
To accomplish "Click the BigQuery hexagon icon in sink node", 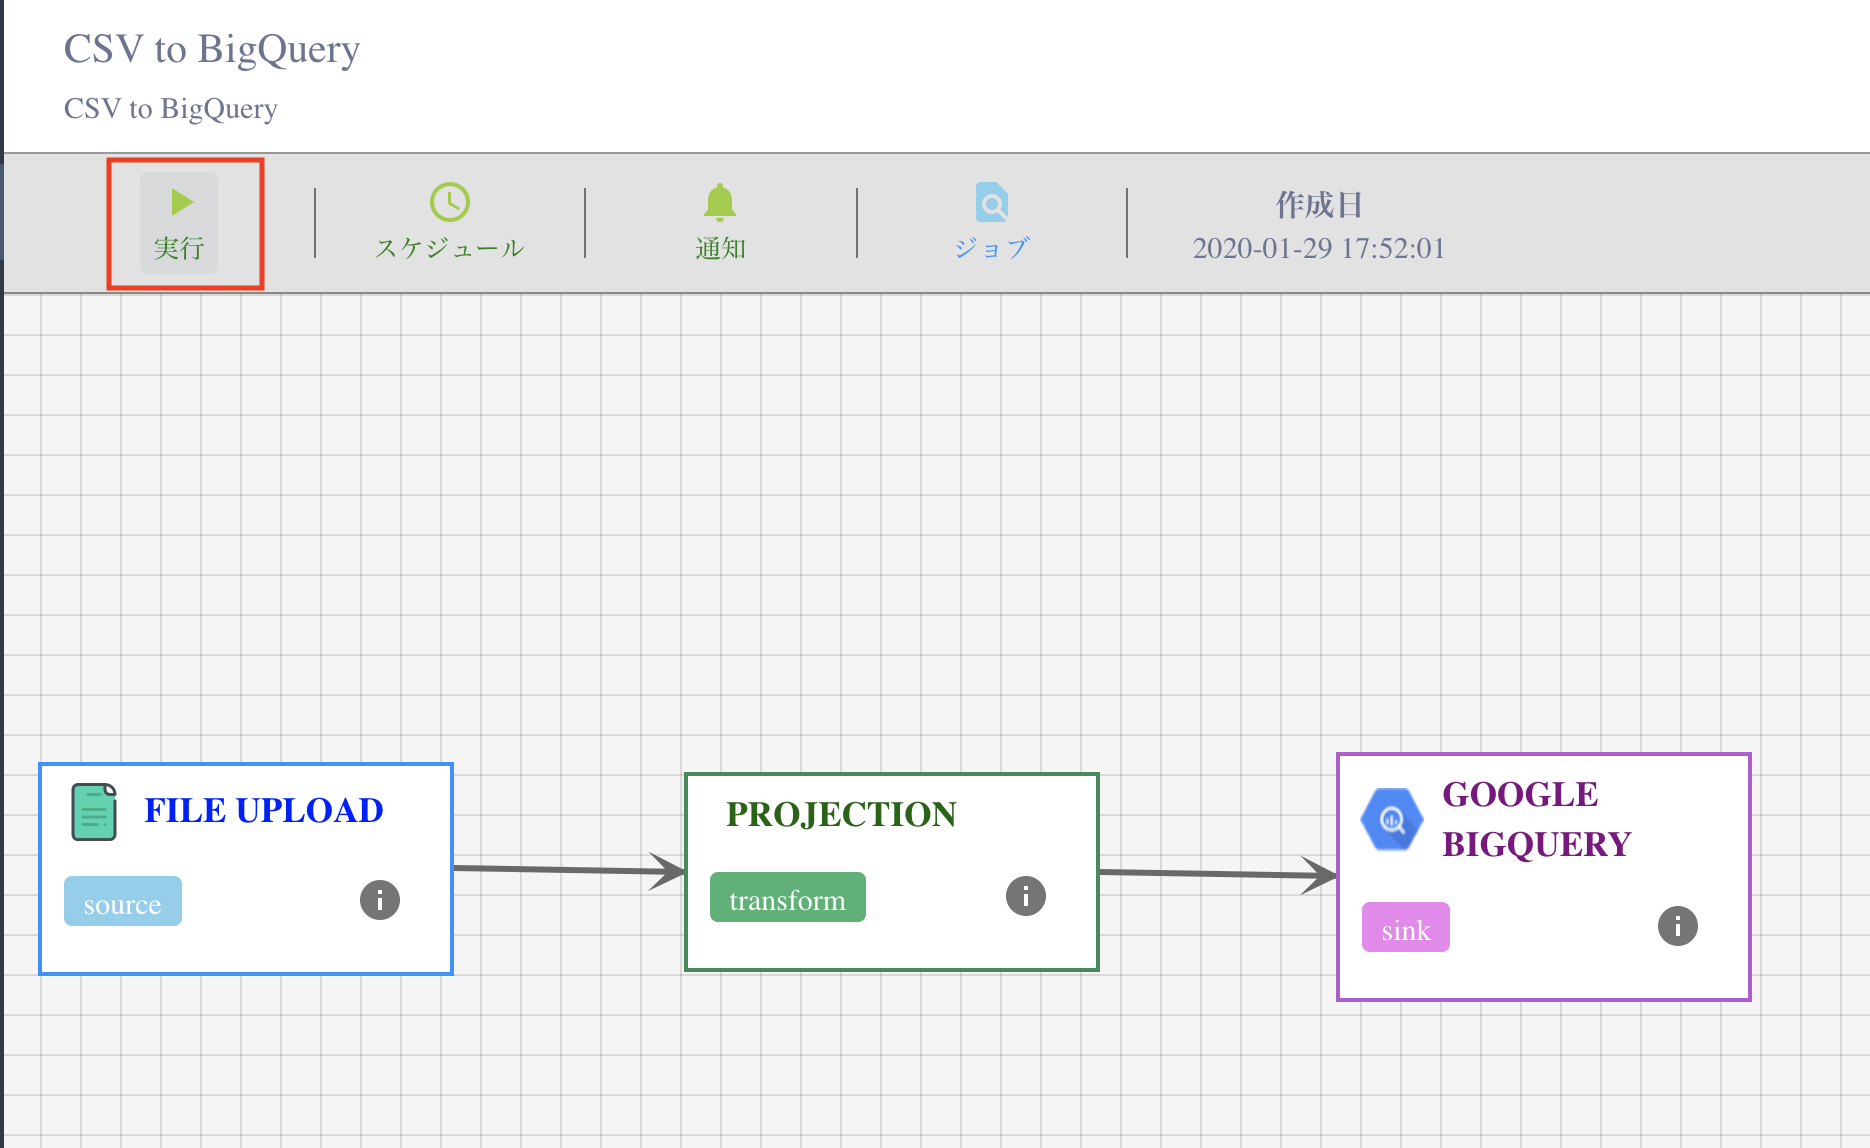I will pyautogui.click(x=1391, y=819).
